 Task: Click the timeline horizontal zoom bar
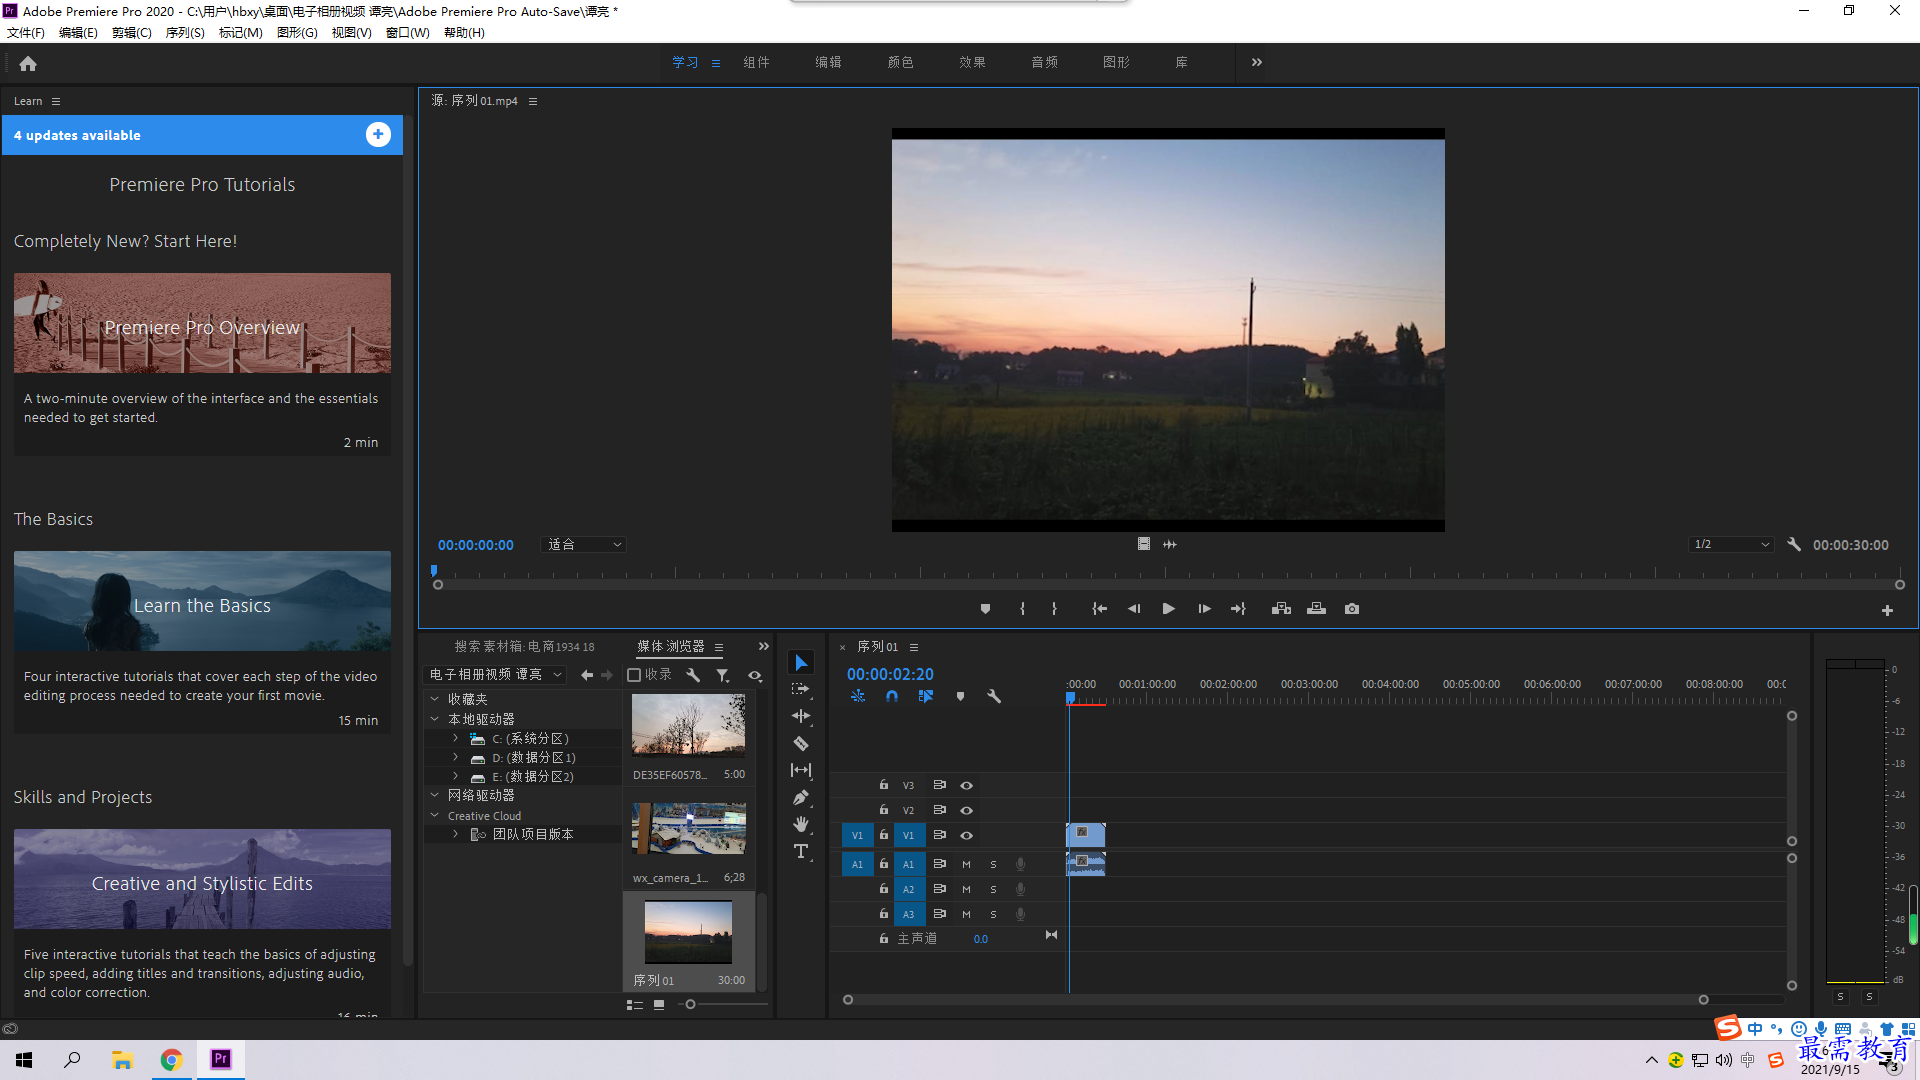pyautogui.click(x=1275, y=1000)
